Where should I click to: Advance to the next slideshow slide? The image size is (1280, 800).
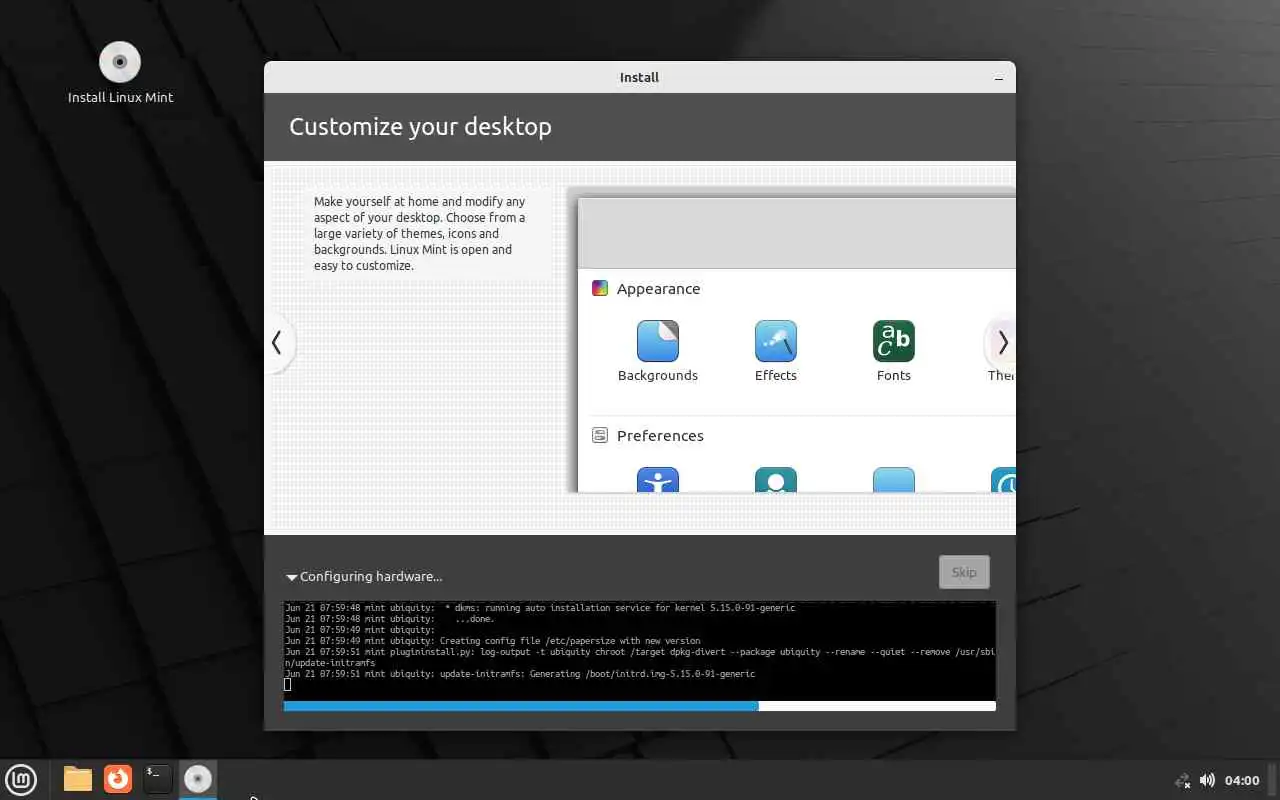[1002, 343]
